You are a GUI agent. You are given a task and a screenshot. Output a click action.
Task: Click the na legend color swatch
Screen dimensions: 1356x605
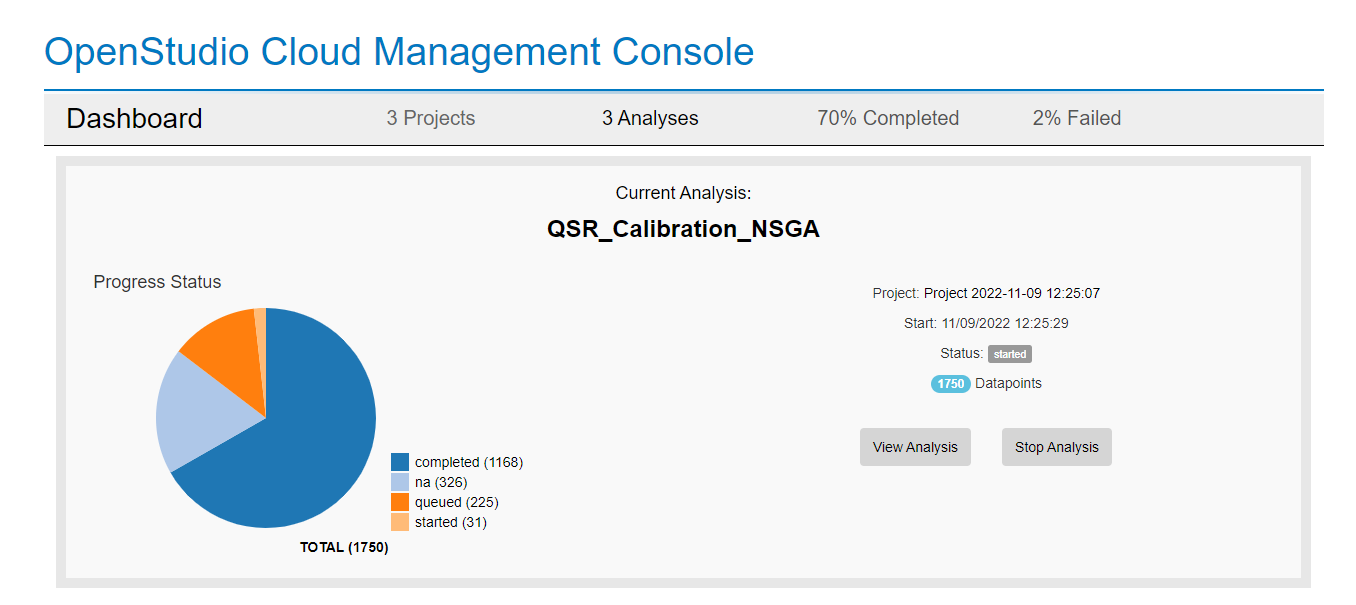(400, 482)
